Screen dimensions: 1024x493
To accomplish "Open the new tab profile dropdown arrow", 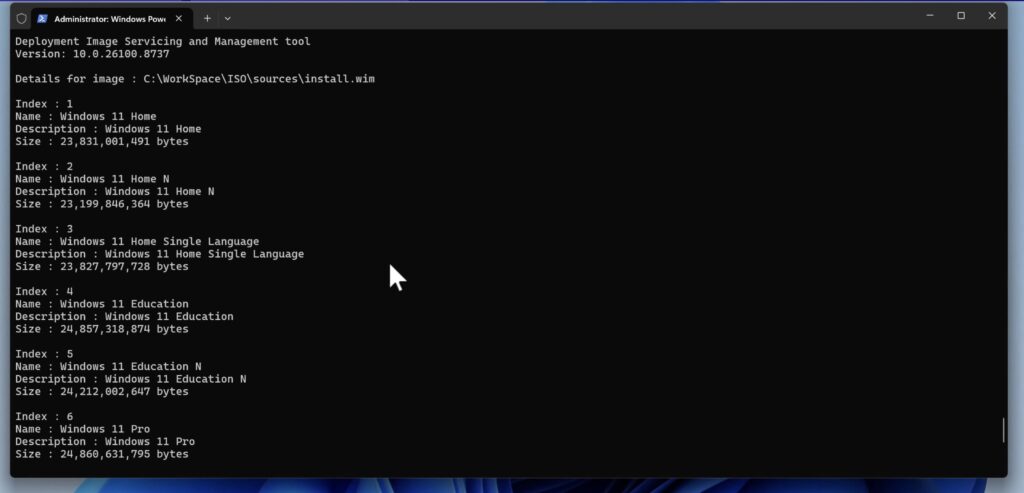I will [227, 18].
